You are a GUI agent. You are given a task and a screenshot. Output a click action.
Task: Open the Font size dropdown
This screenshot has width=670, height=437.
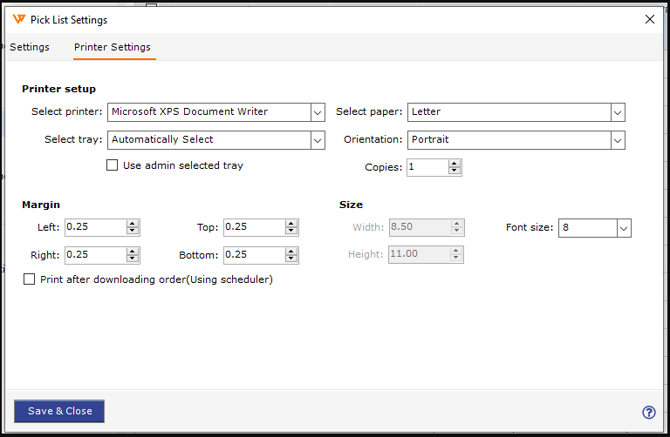point(623,228)
